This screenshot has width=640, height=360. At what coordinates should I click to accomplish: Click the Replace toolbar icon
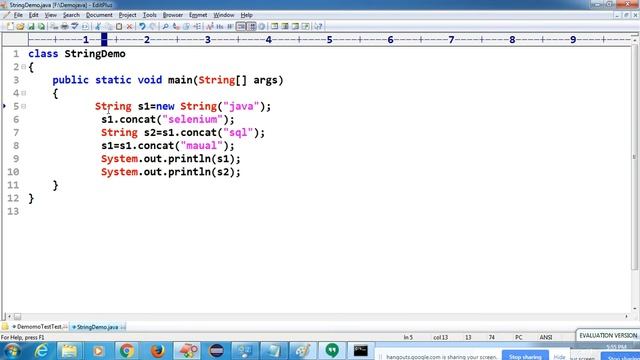(x=176, y=27)
